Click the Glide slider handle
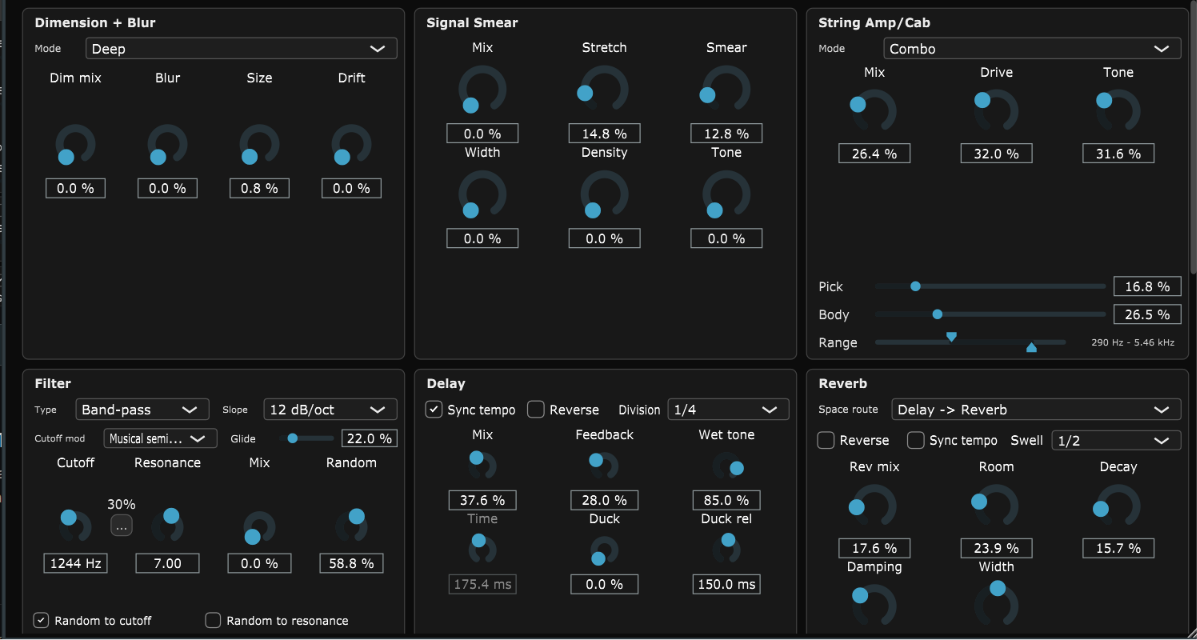Image resolution: width=1197 pixels, height=640 pixels. (x=292, y=438)
